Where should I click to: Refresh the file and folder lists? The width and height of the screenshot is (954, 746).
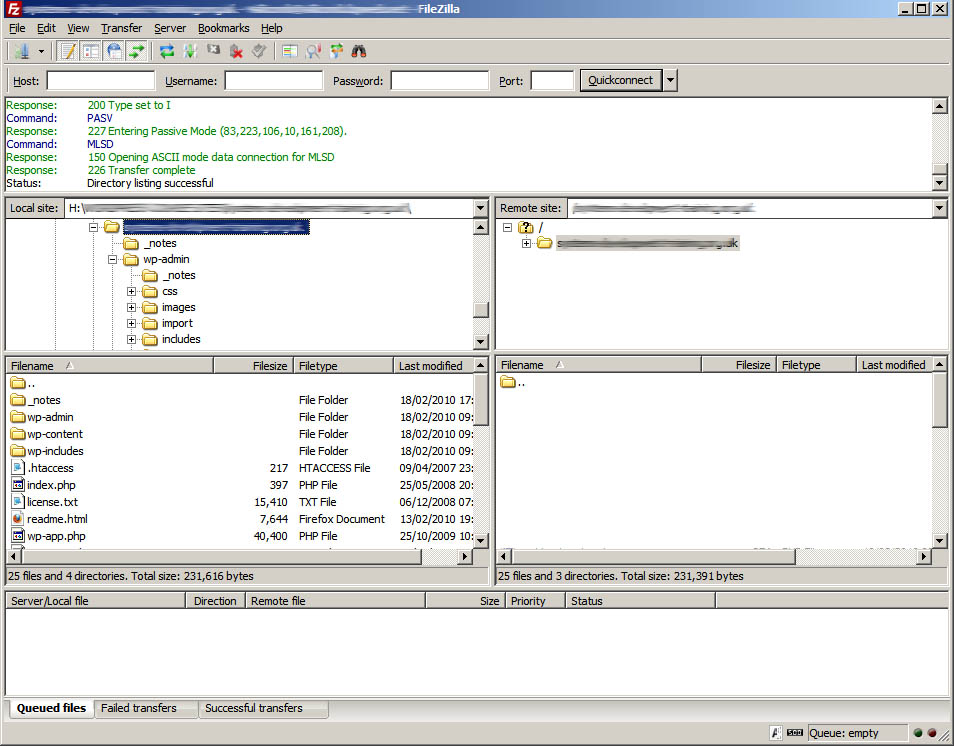(167, 52)
